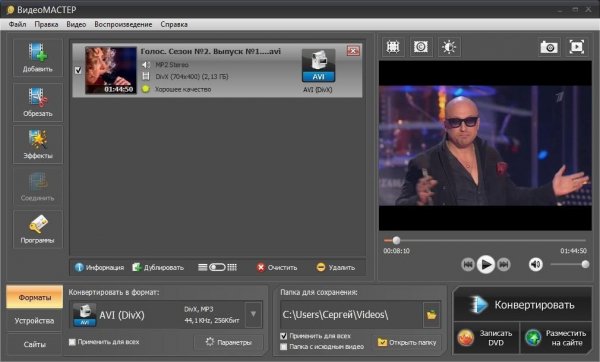This screenshot has width=600, height=362.
Task: Click the DivX (704x400) video info
Action: 192,77
